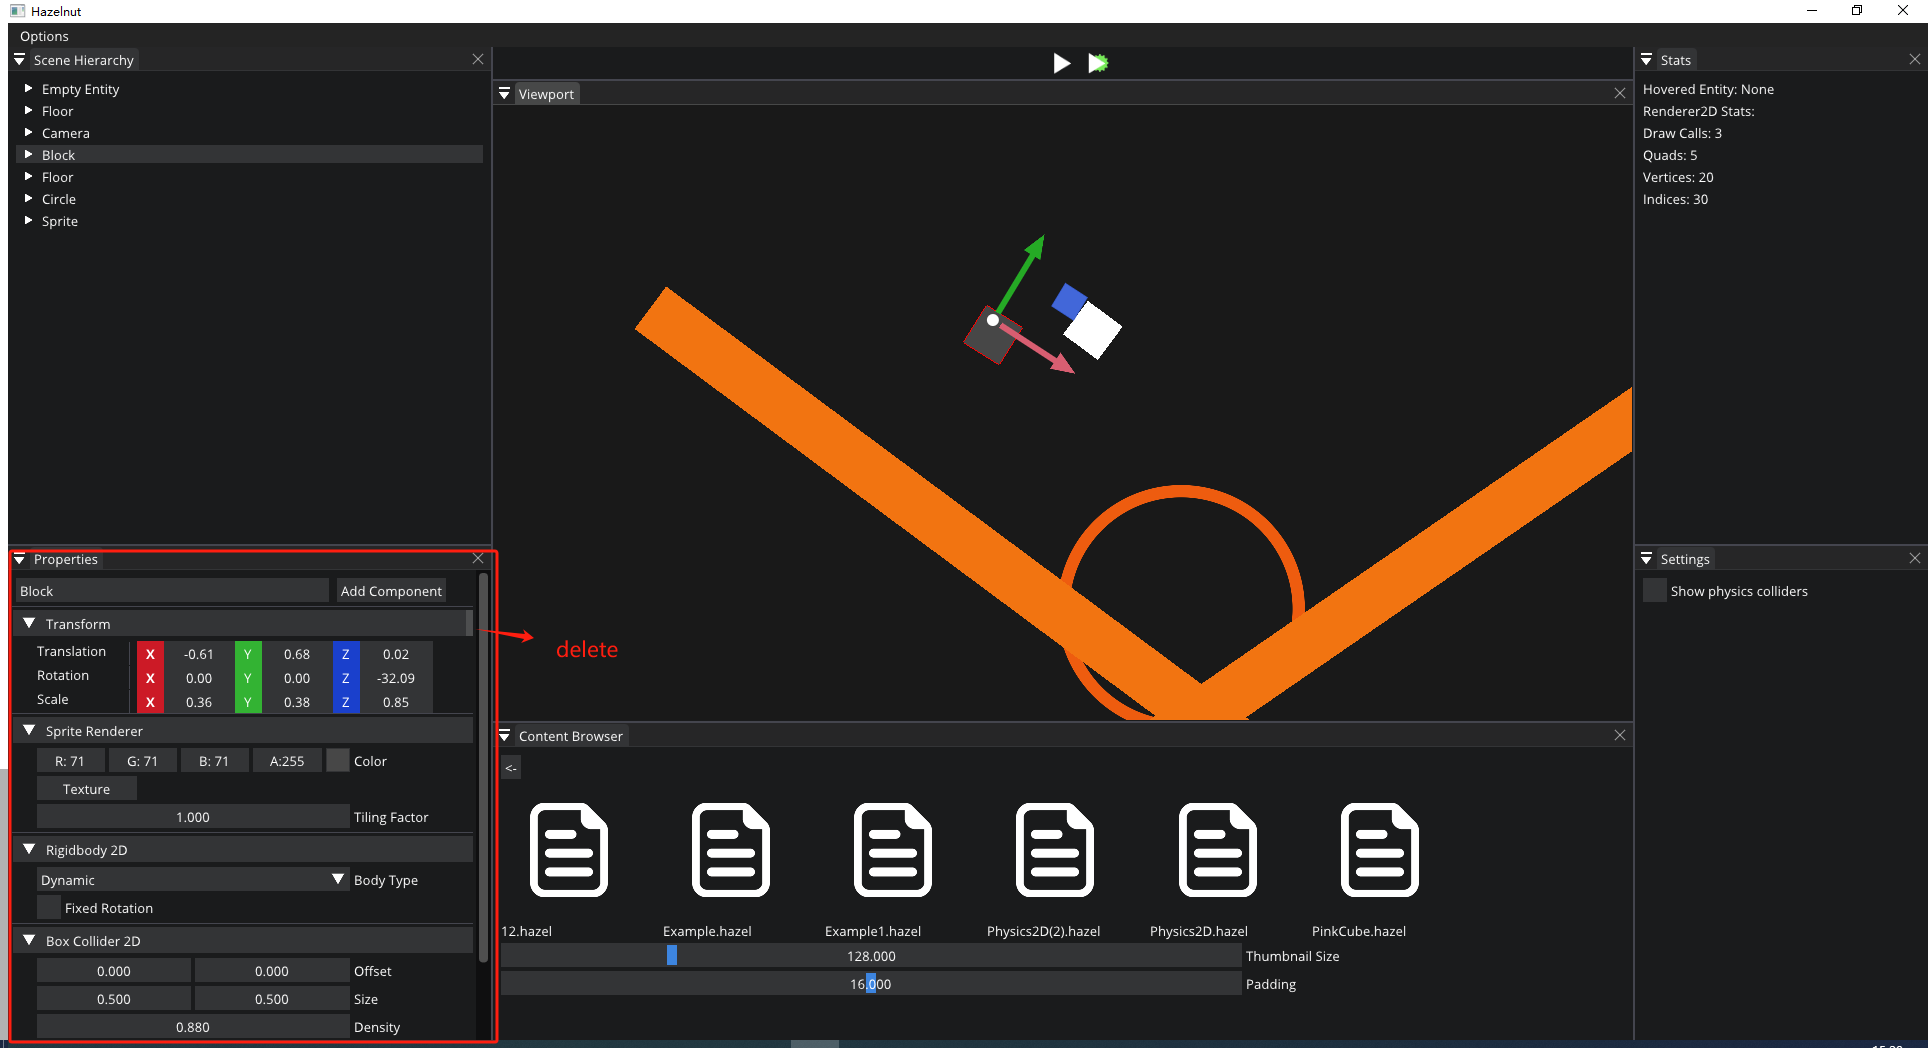
Task: Click the Translation X value -0.61
Action: [x=199, y=654]
